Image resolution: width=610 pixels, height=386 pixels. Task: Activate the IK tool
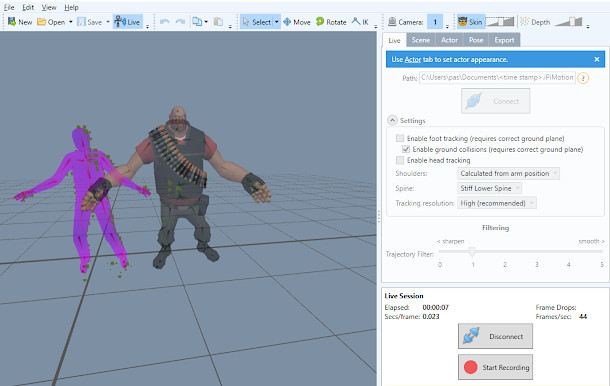360,22
